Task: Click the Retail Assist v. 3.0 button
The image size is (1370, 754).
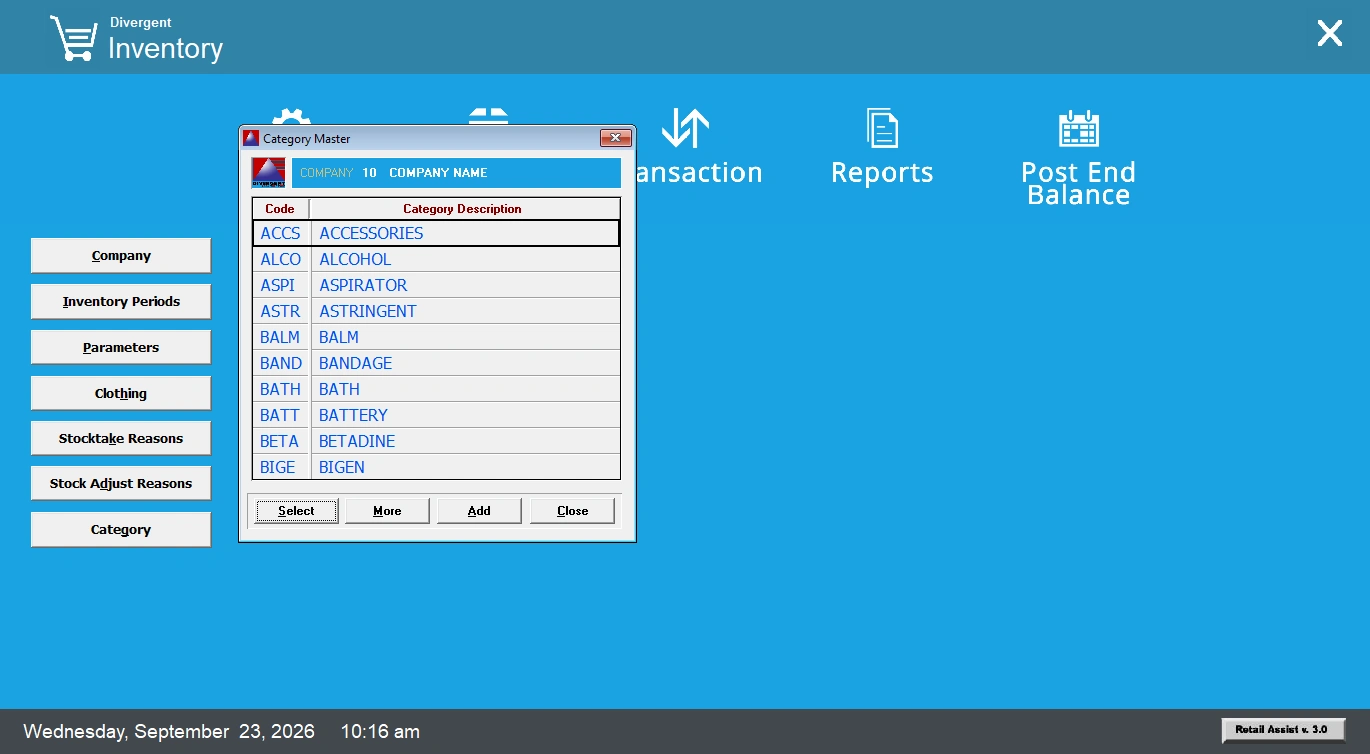Action: coord(1283,730)
